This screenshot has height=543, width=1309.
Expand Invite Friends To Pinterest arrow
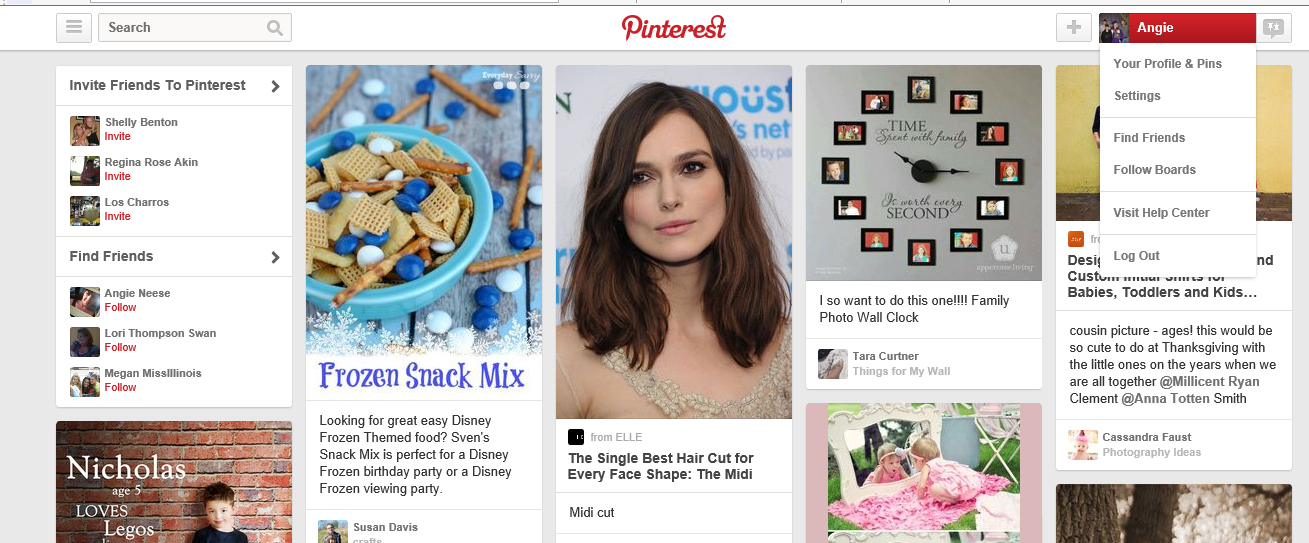(275, 86)
